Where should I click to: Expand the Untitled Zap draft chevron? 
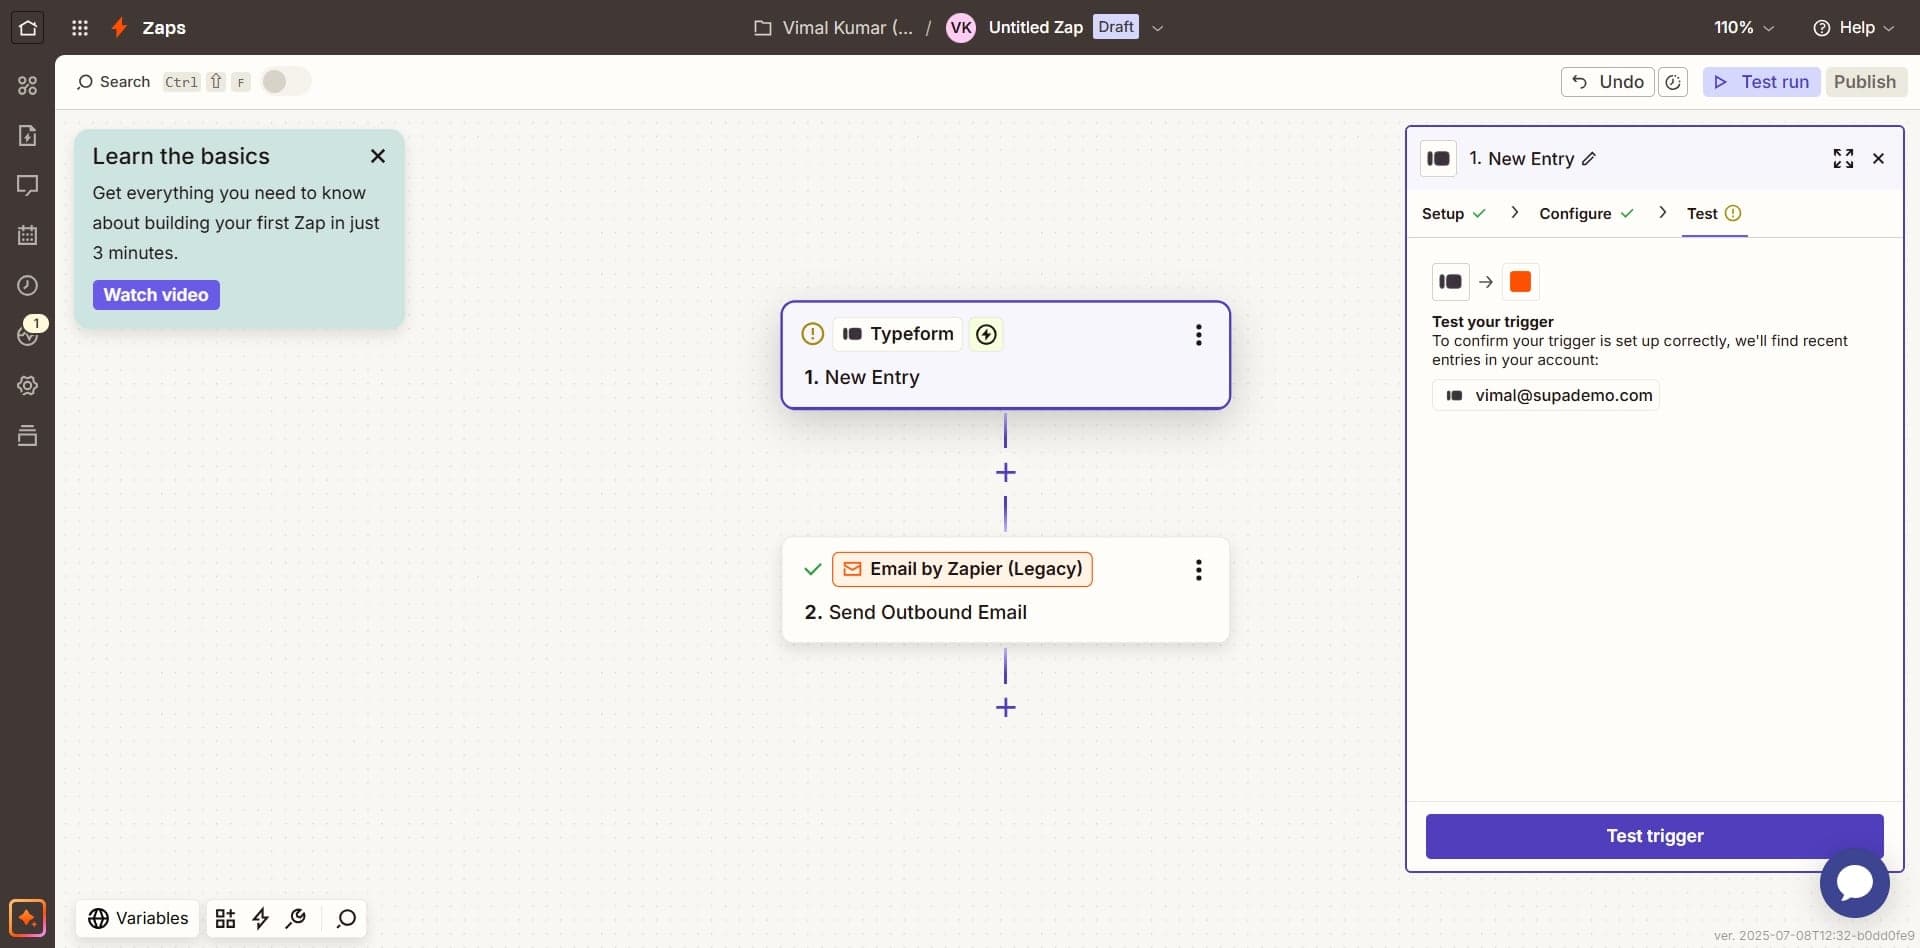1158,28
